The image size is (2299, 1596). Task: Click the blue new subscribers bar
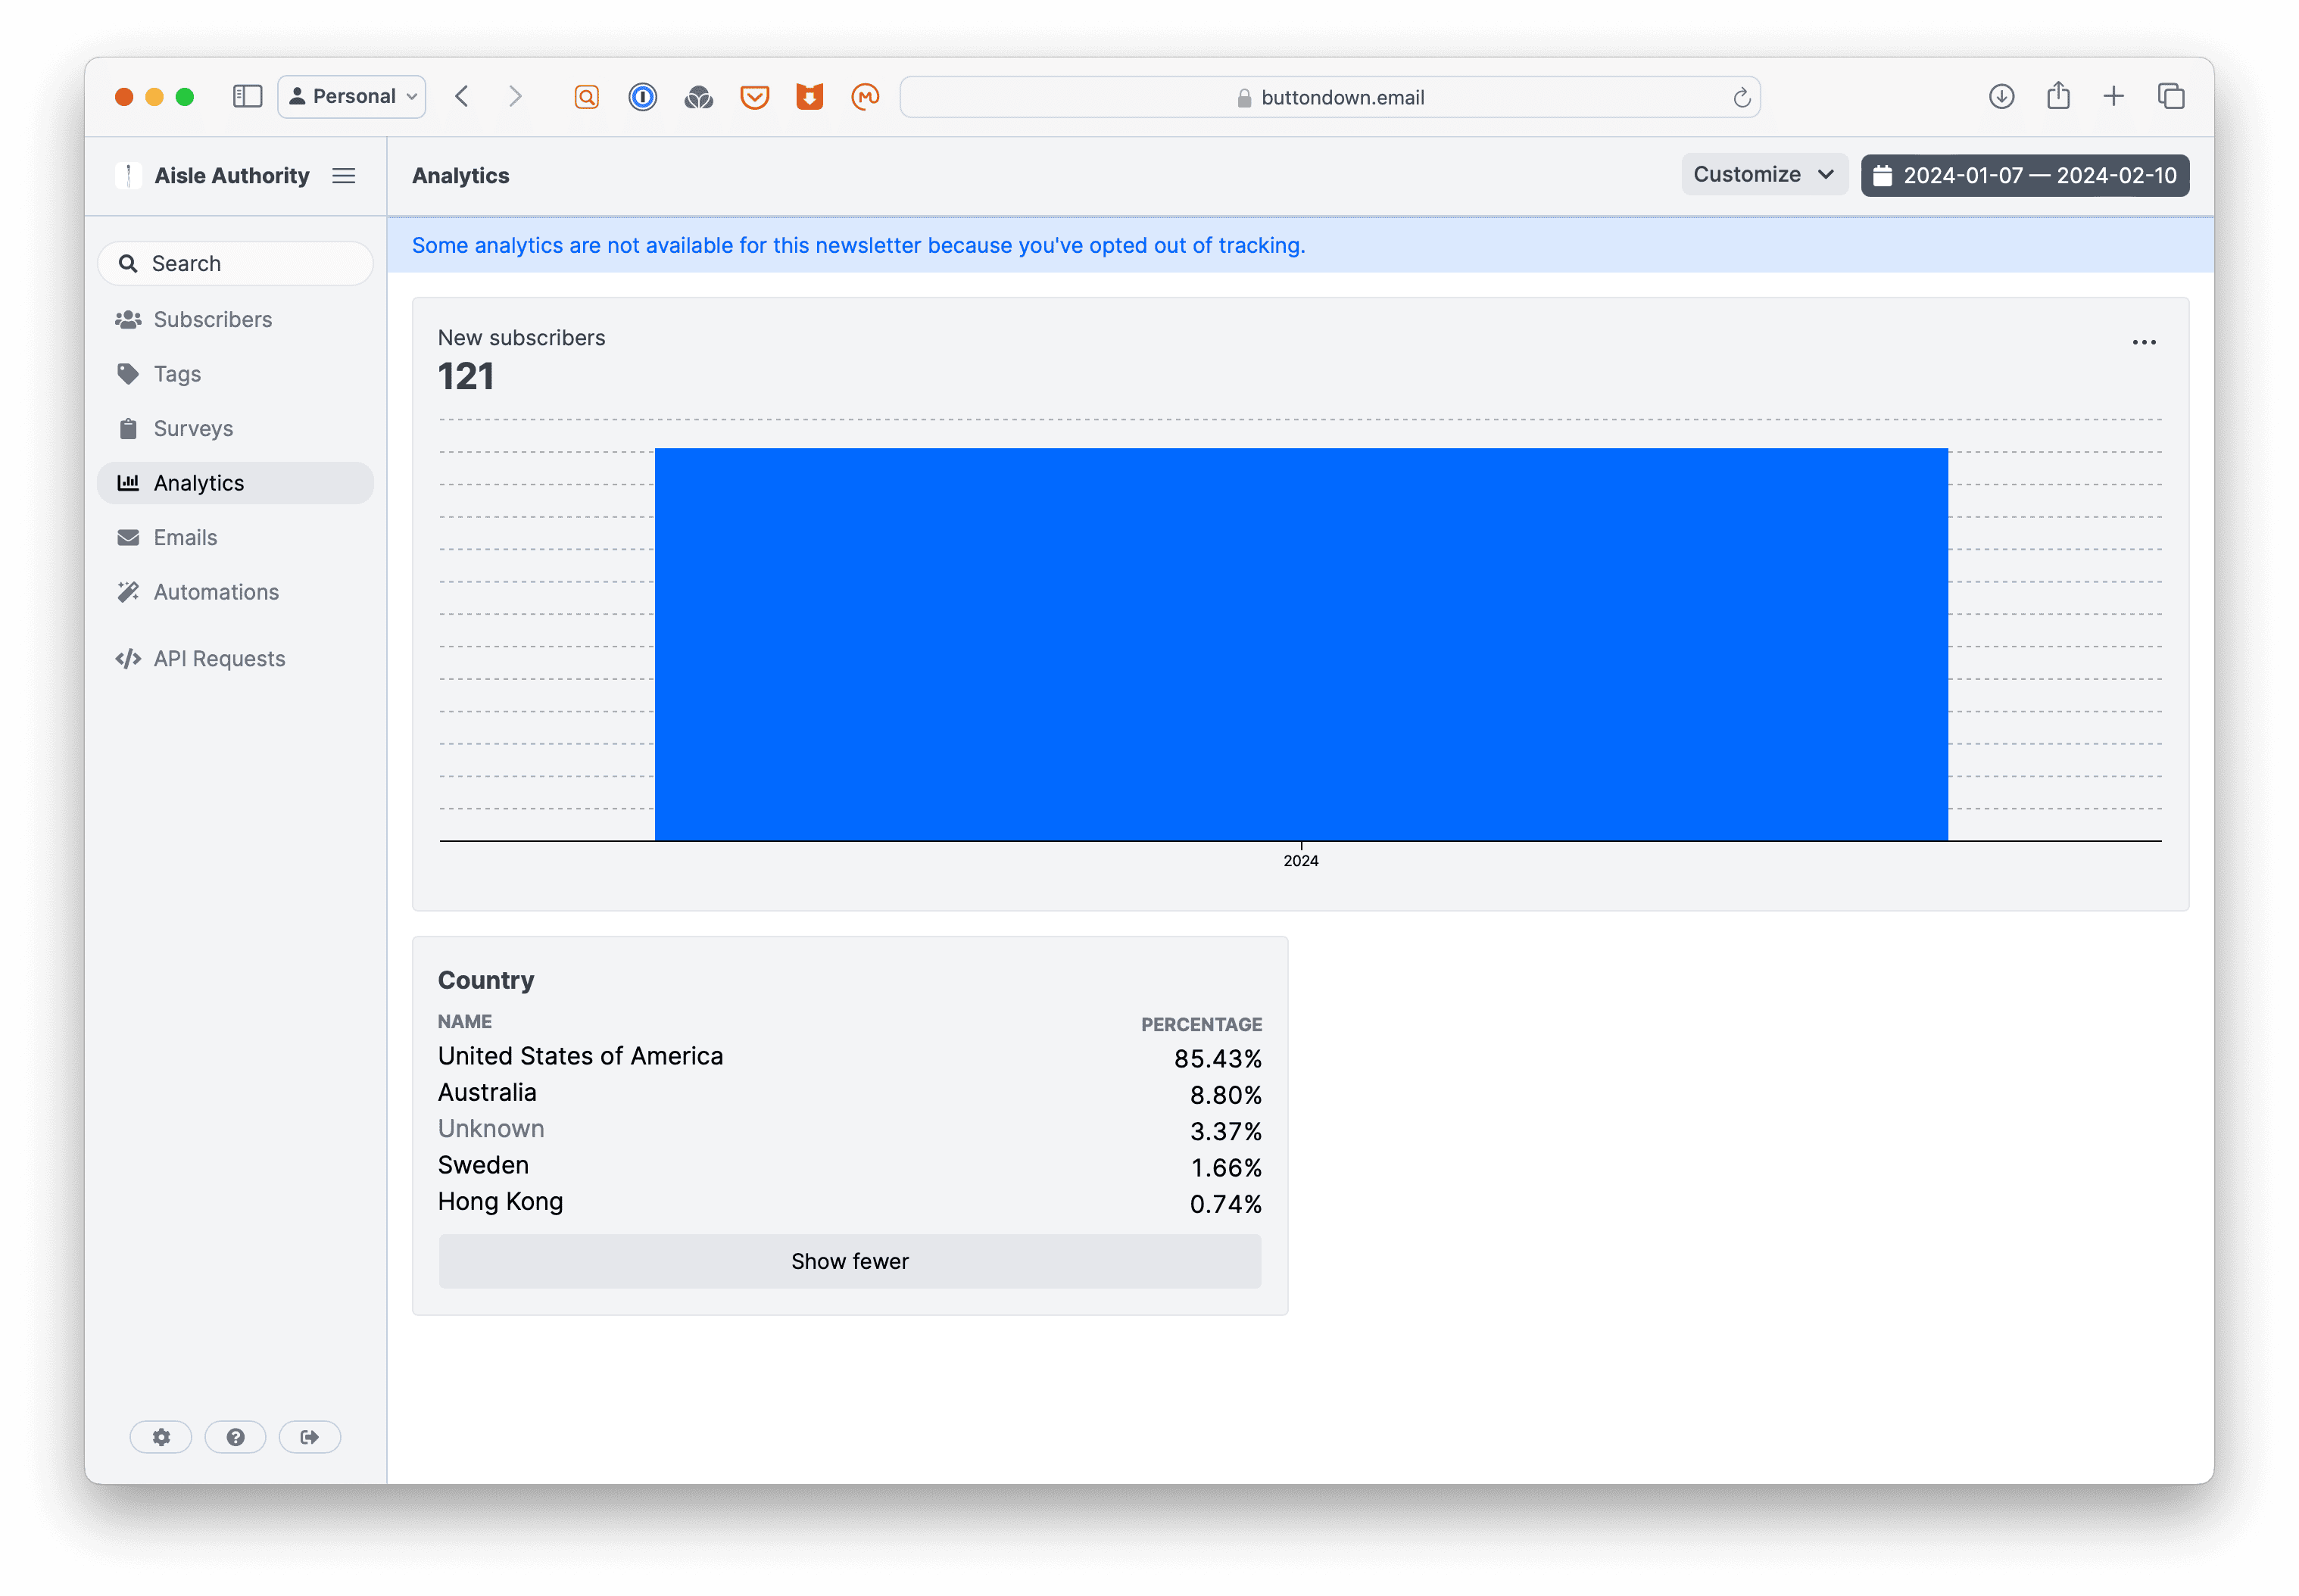(1300, 644)
